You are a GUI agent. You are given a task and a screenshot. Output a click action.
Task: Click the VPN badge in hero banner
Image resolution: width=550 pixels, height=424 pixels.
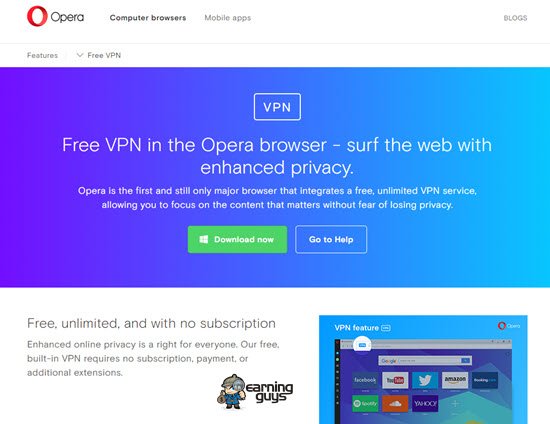pos(277,107)
